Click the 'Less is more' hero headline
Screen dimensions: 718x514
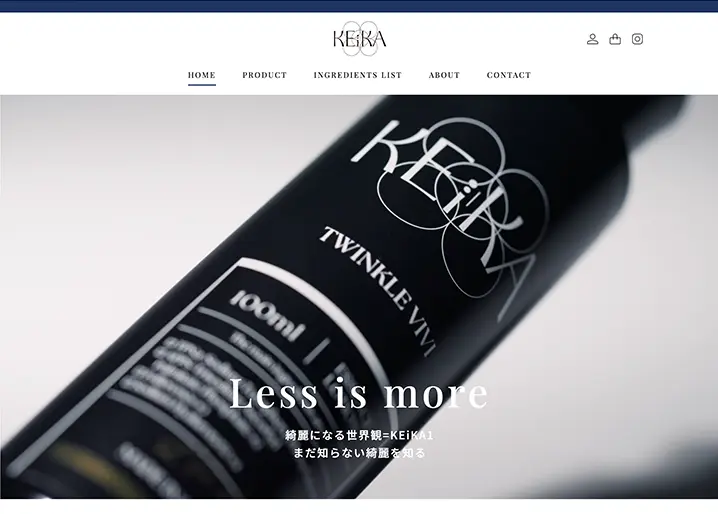click(x=359, y=394)
